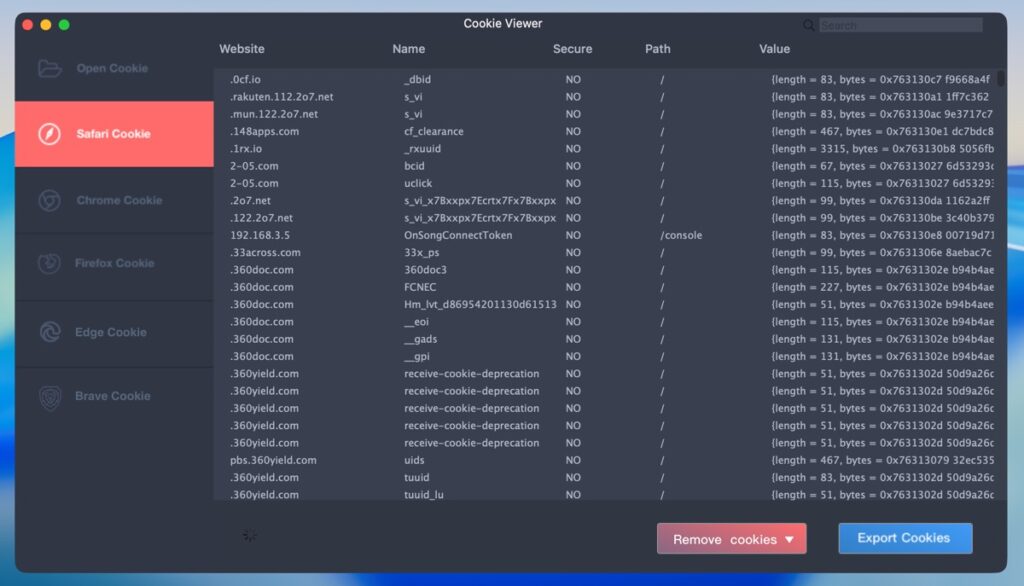Click the search magnifier icon
The image size is (1024, 586).
(808, 25)
